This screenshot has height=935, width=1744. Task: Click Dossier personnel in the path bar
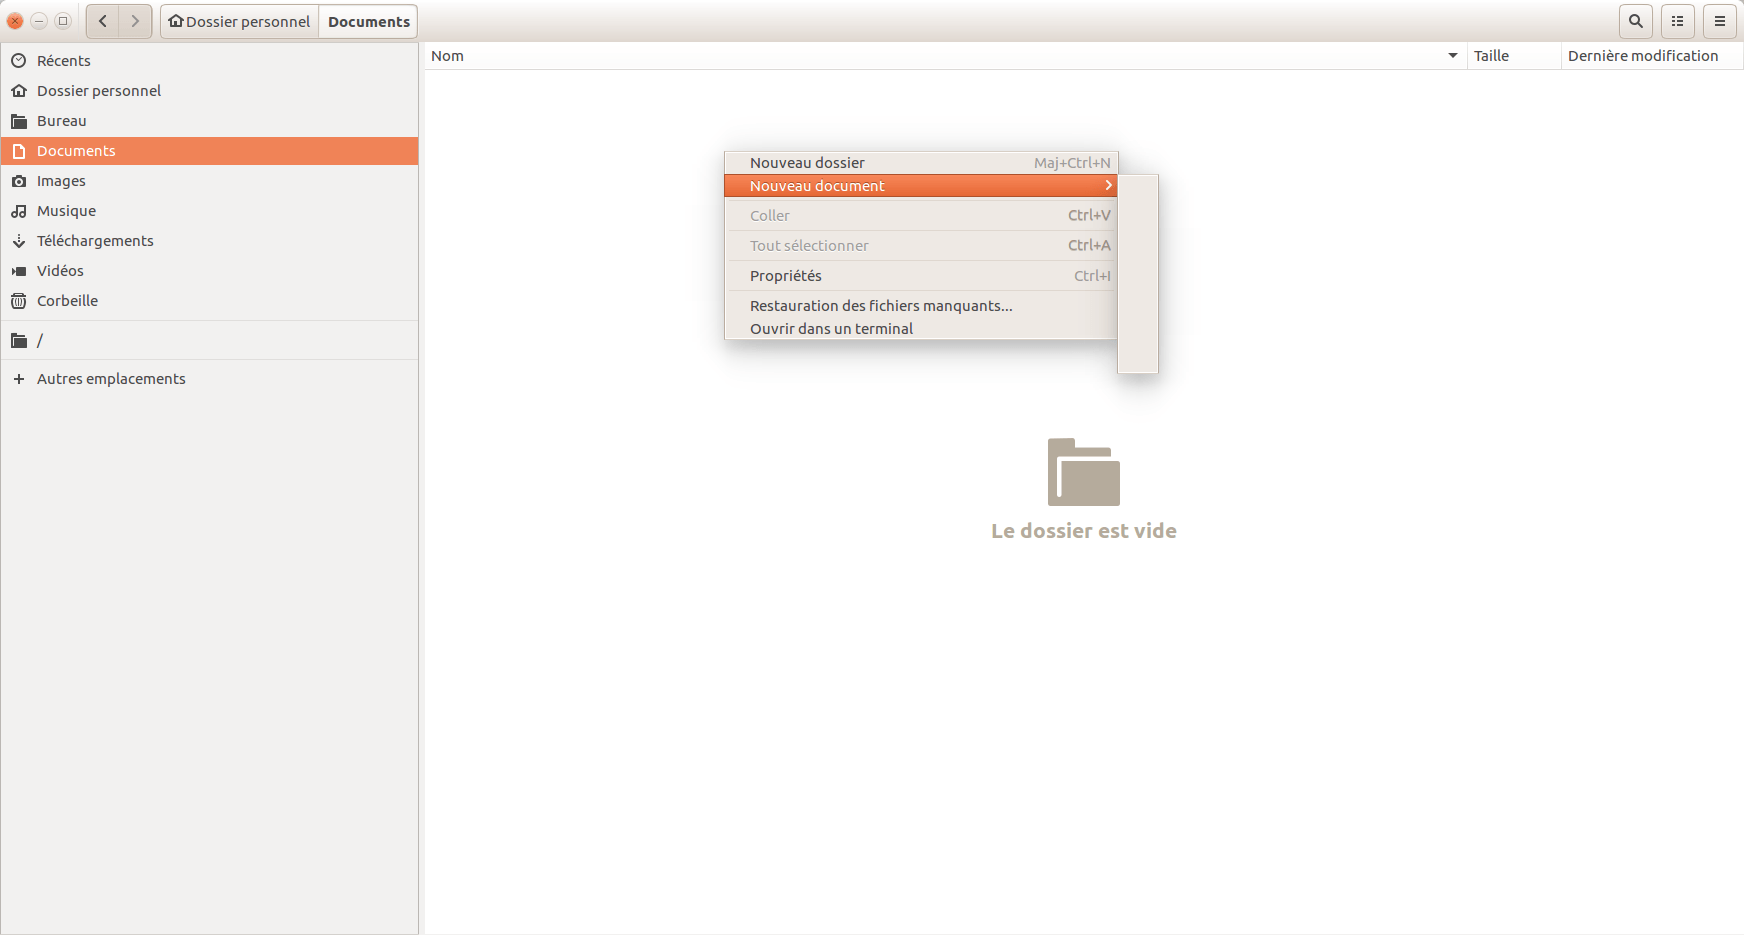coord(240,21)
